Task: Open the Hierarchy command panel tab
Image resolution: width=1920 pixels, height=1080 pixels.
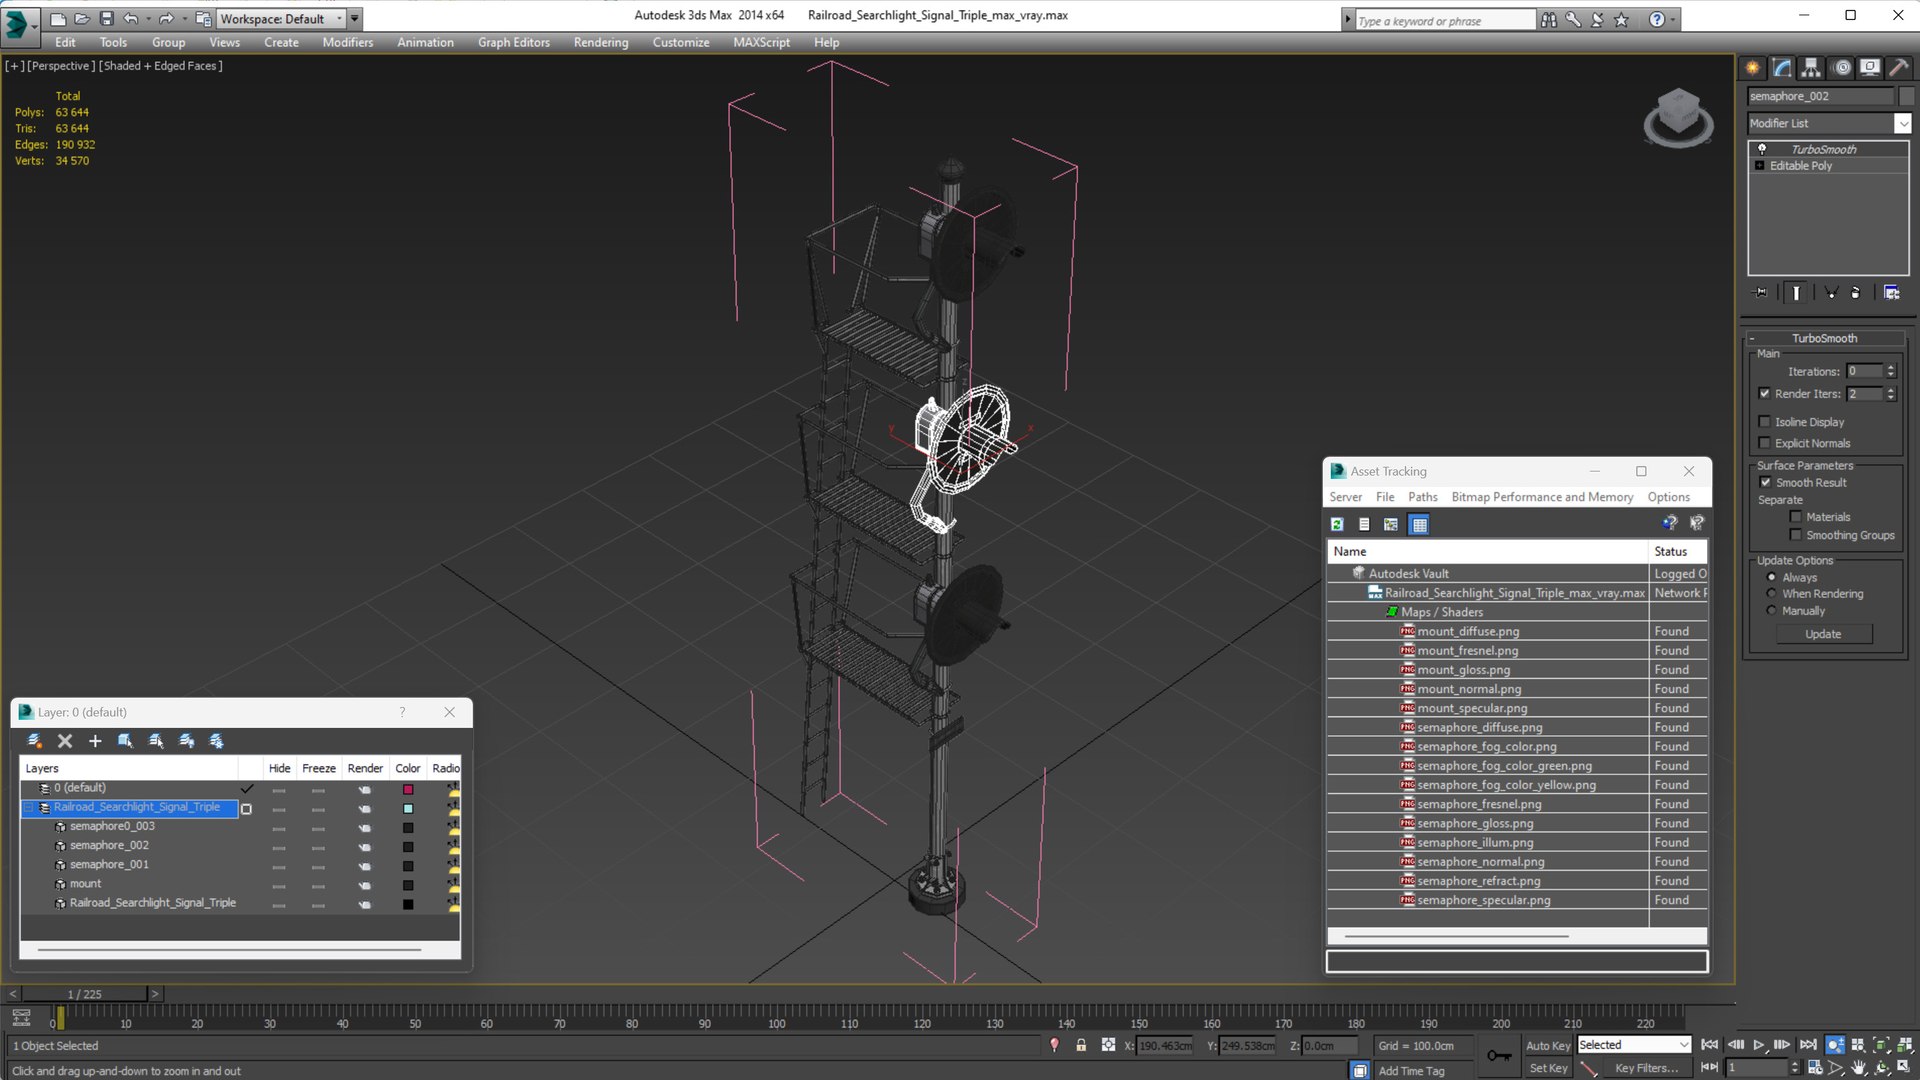Action: pos(1811,68)
